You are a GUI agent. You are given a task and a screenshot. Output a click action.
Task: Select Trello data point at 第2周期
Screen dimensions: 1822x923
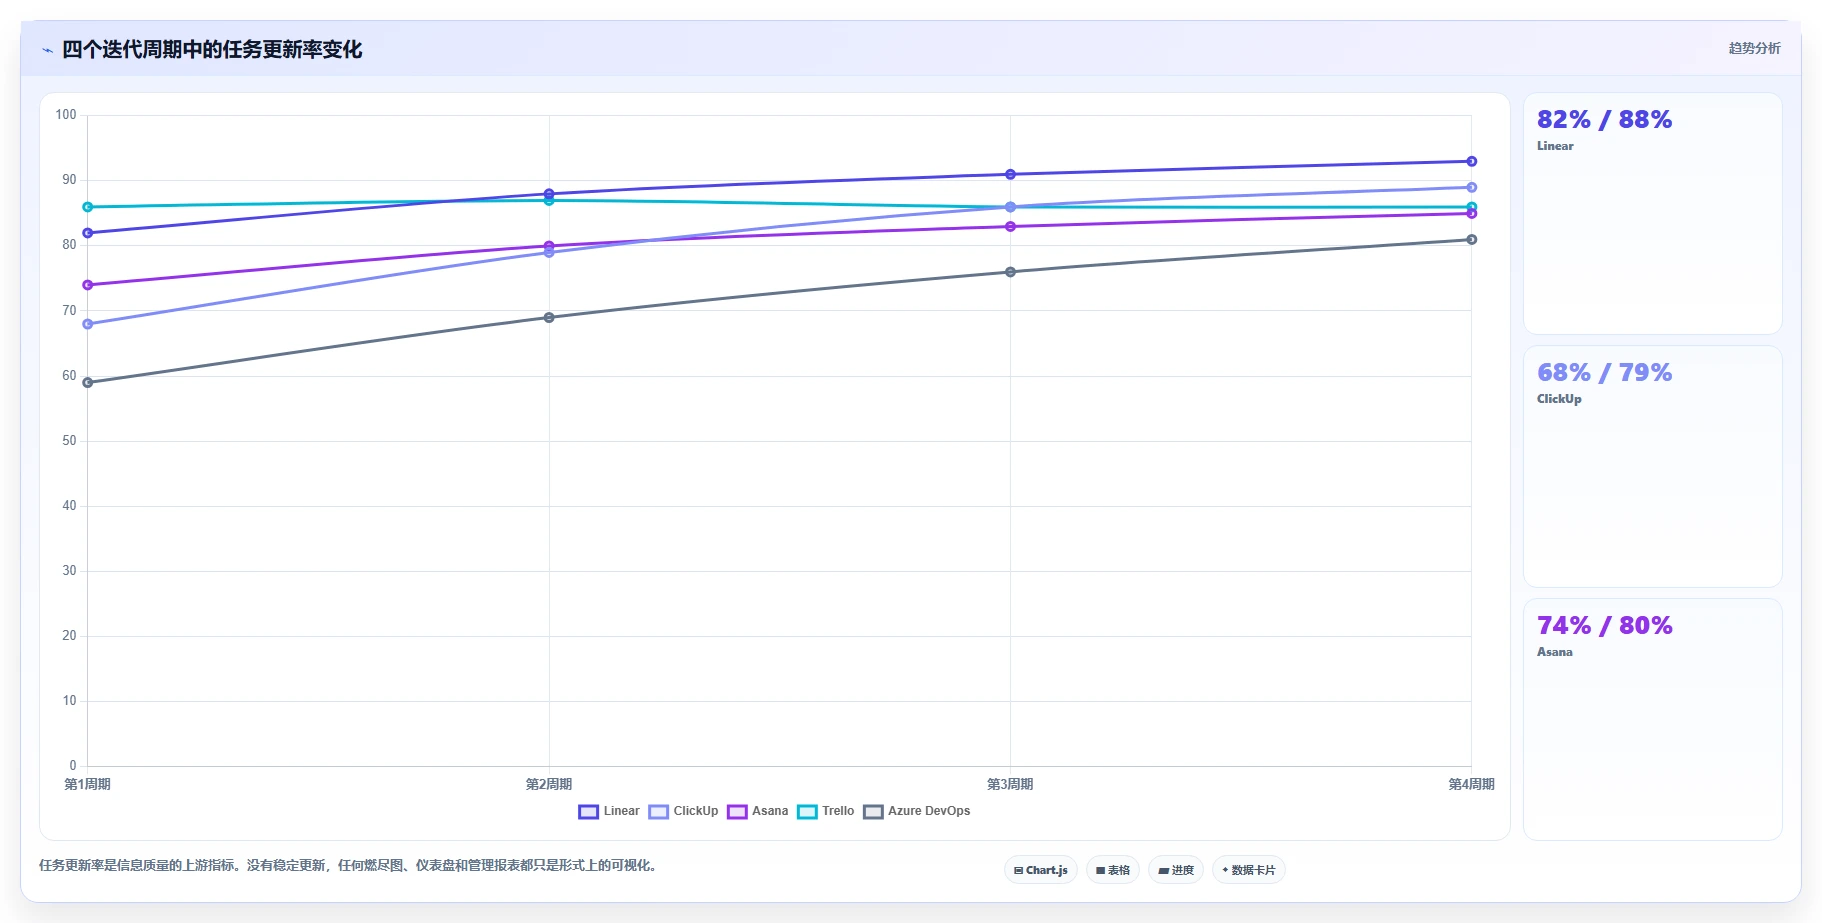coord(549,200)
